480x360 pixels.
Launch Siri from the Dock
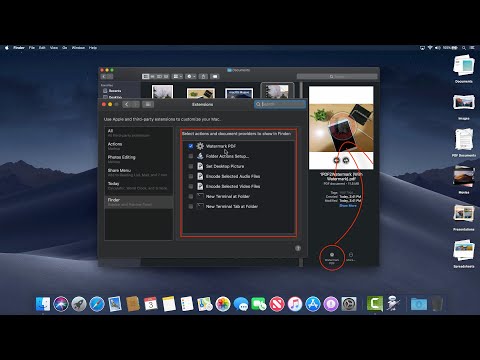[61, 304]
